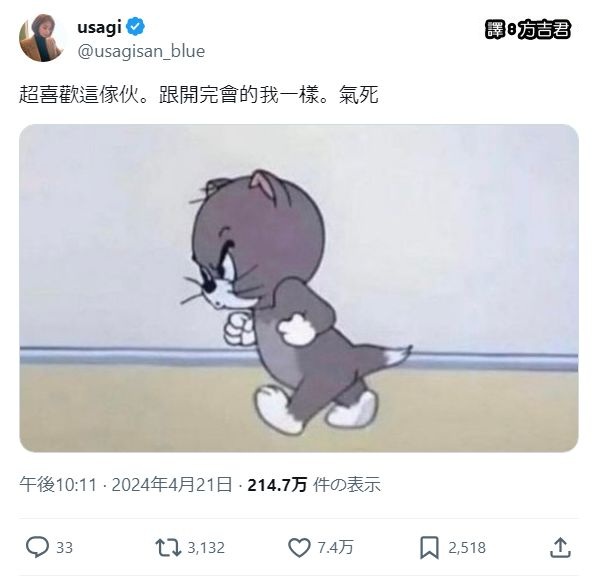Click the 7.4万 likes count
598x576 pixels.
click(x=336, y=548)
